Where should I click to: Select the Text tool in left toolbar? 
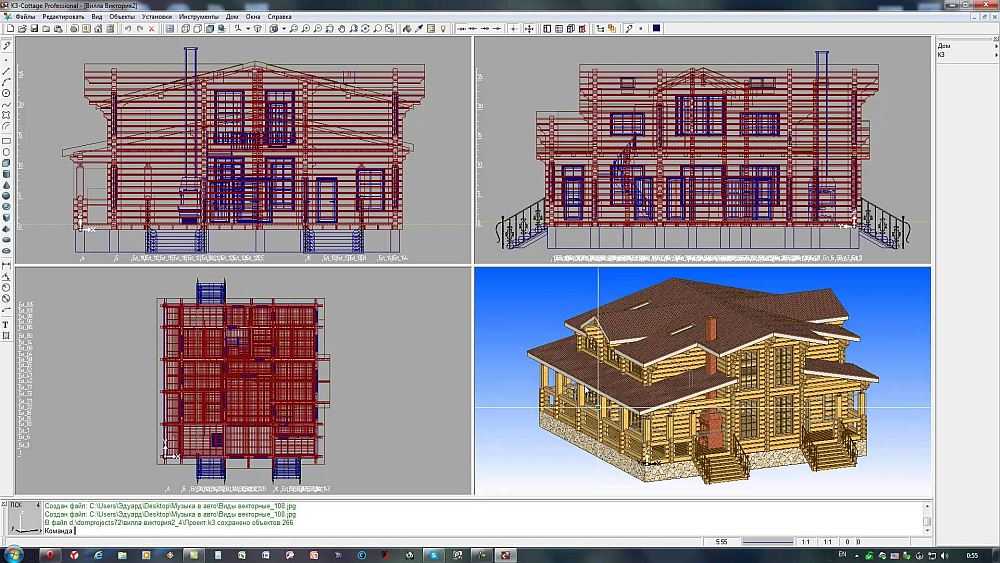click(6, 325)
